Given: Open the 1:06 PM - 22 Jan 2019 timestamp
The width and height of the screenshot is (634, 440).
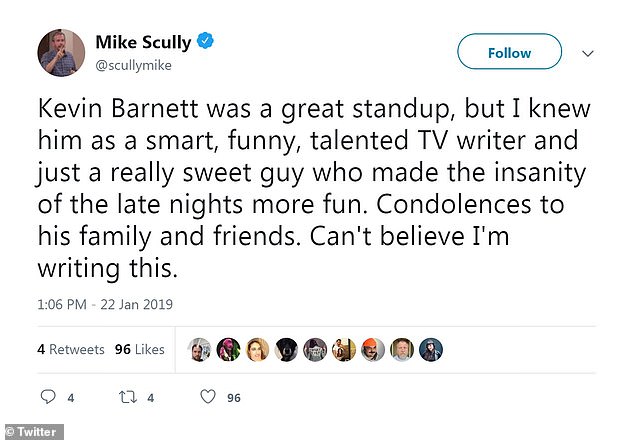Looking at the screenshot, I should tap(105, 304).
